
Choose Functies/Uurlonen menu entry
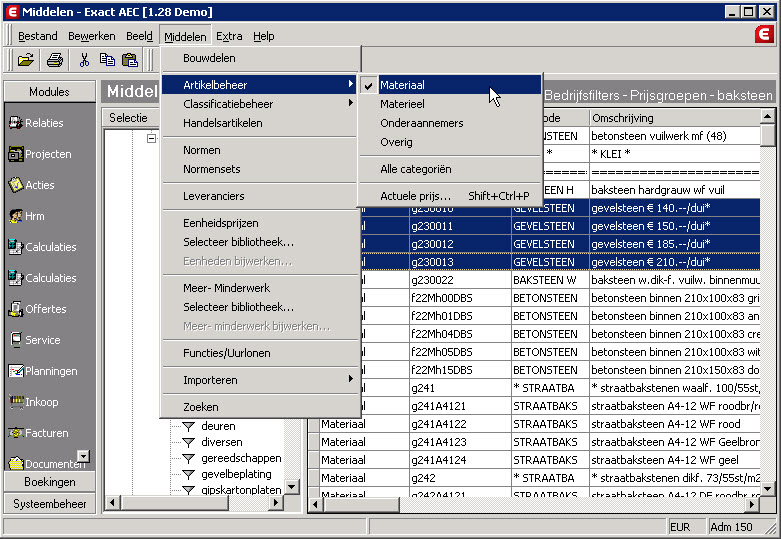coord(260,353)
